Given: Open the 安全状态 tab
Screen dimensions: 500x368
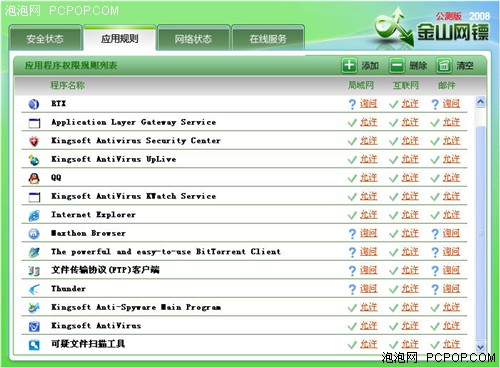Looking at the screenshot, I should click(45, 39).
